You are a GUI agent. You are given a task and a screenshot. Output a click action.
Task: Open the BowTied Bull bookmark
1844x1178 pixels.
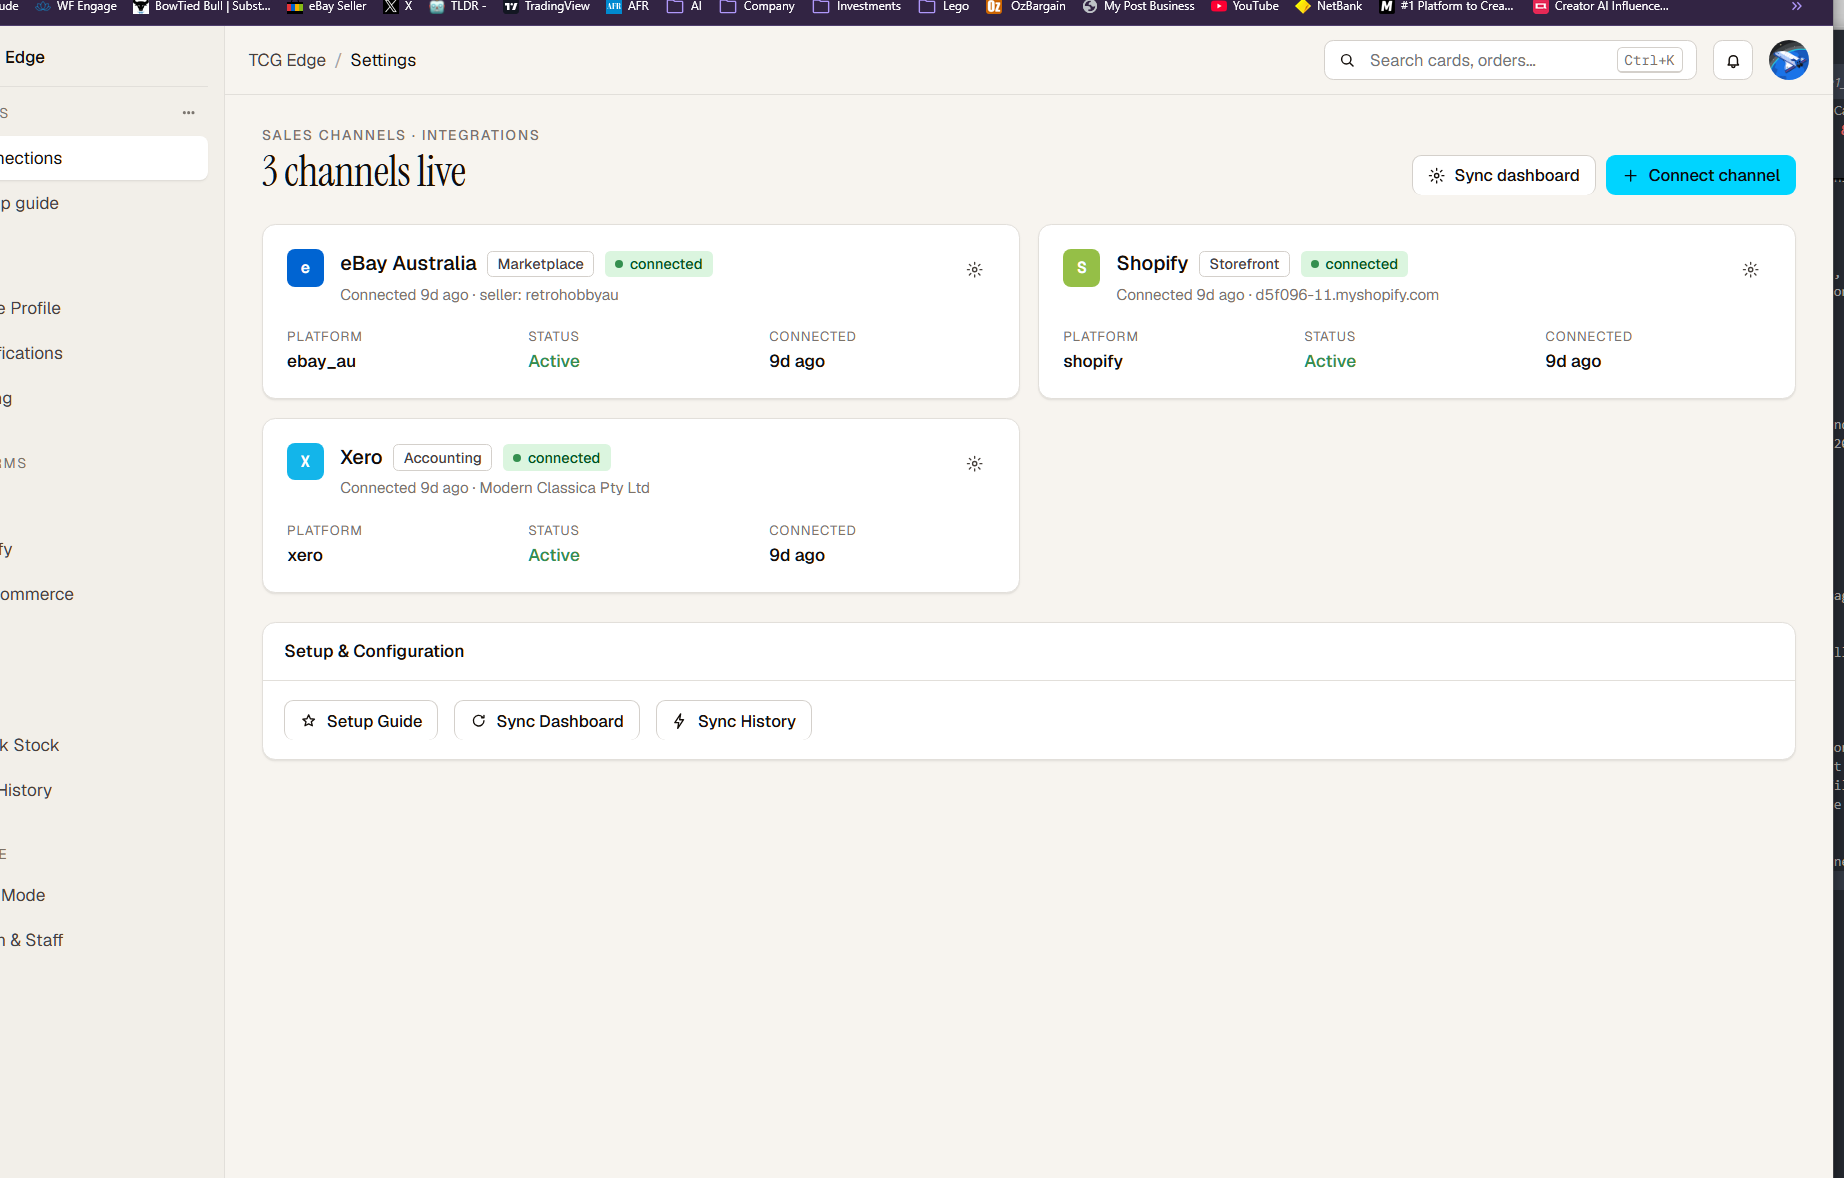[x=202, y=6]
